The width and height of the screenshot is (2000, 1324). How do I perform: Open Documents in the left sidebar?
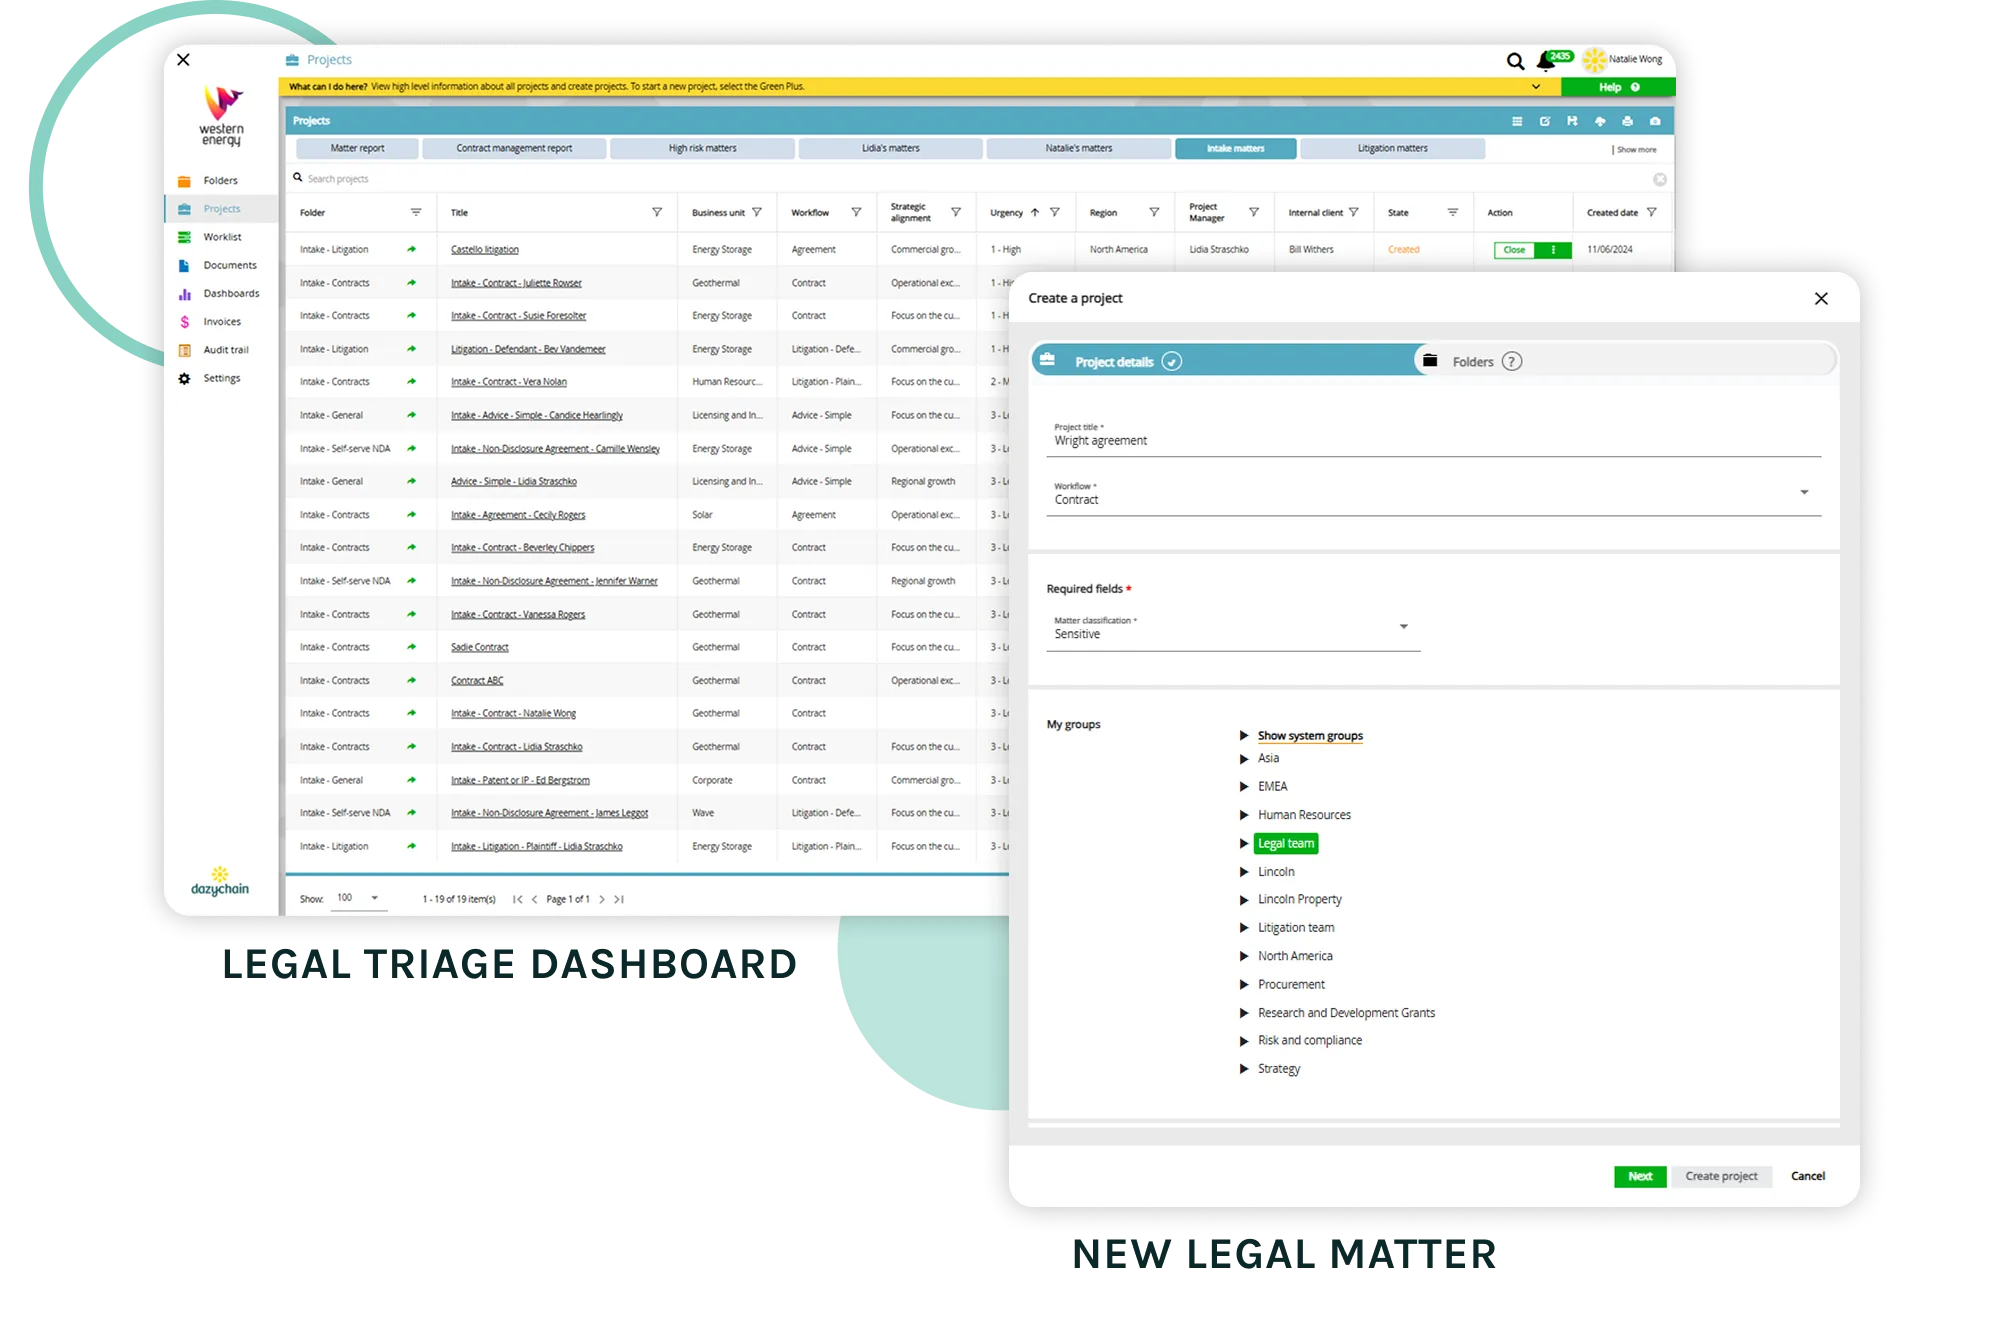230,265
